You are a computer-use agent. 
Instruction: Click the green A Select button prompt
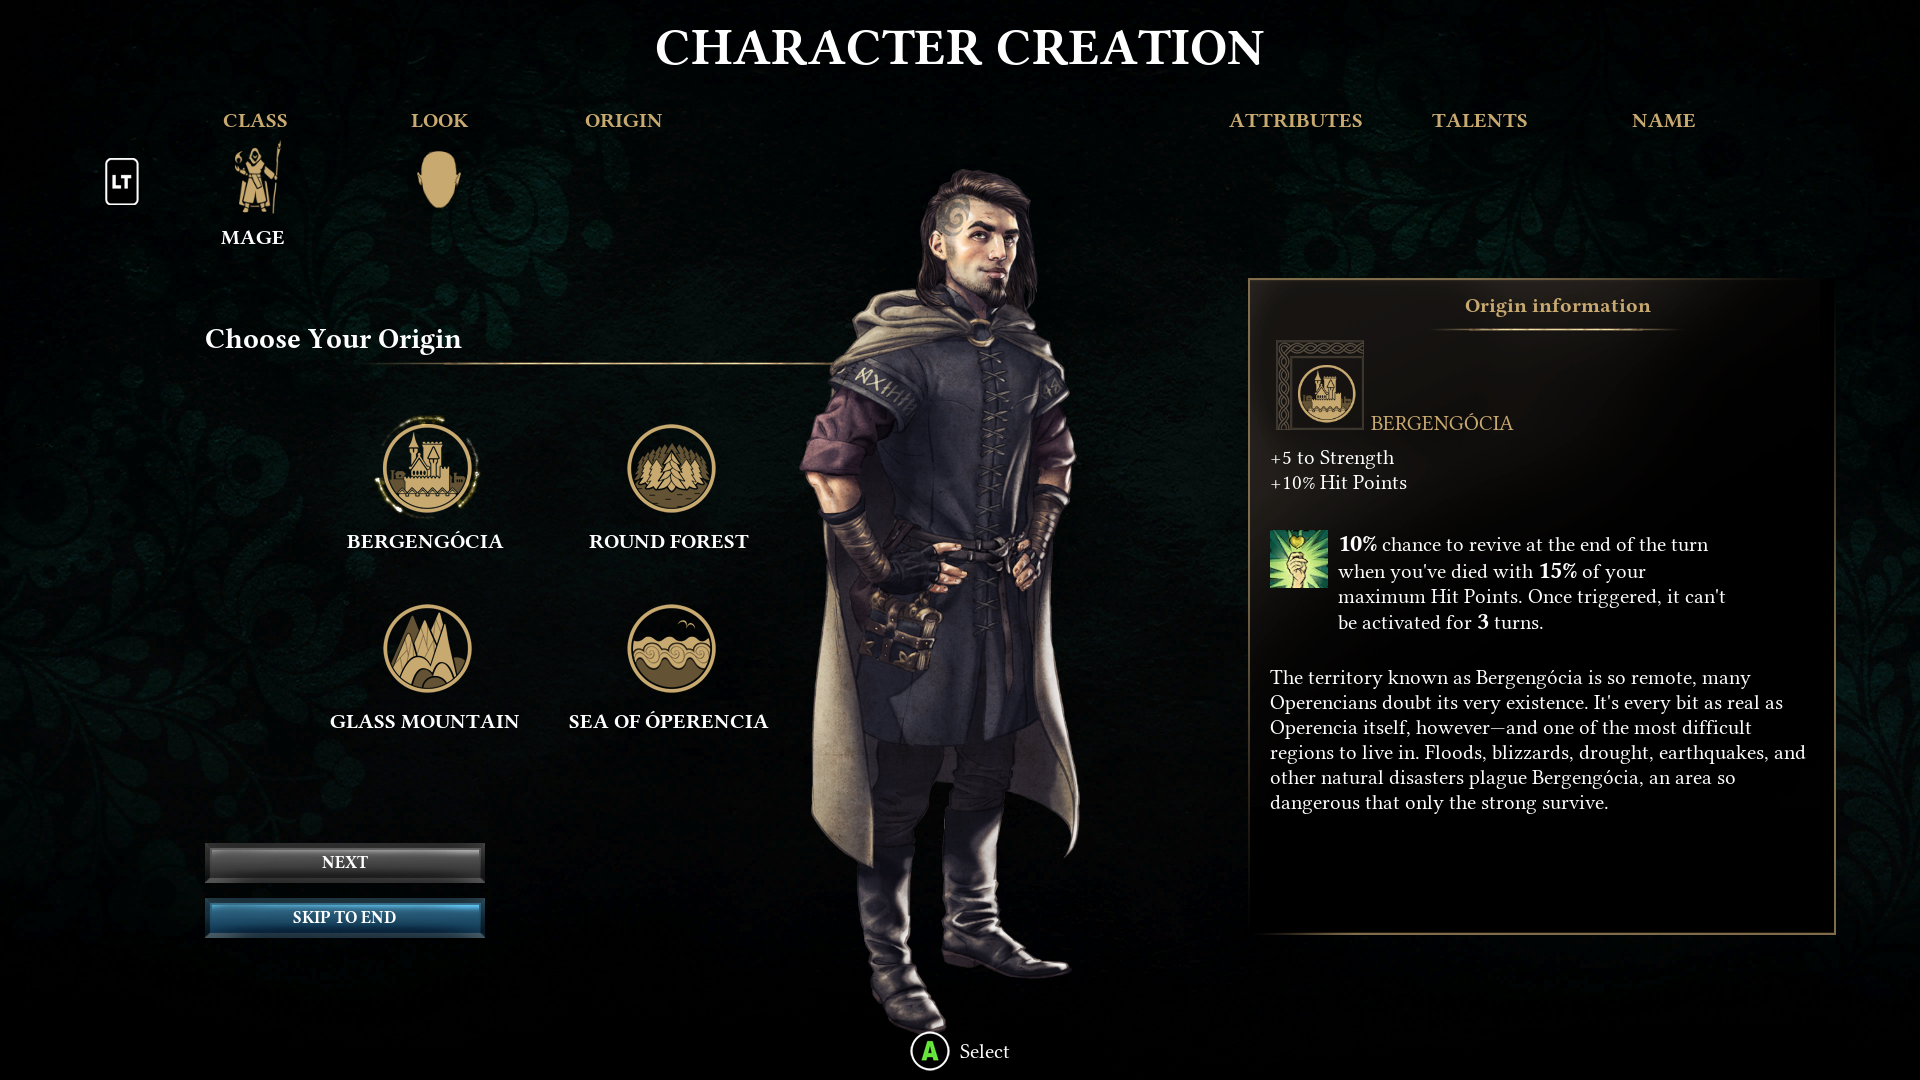click(x=930, y=1051)
